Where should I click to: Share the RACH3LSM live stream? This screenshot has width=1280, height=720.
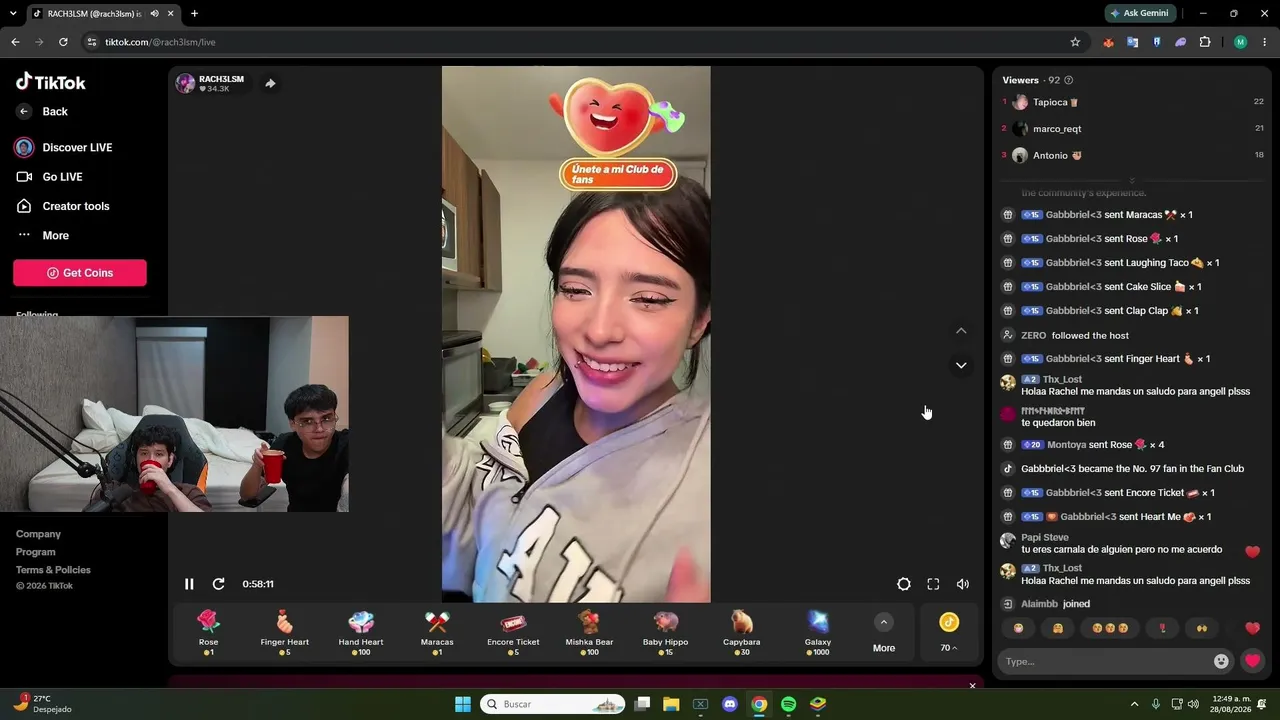tap(270, 83)
